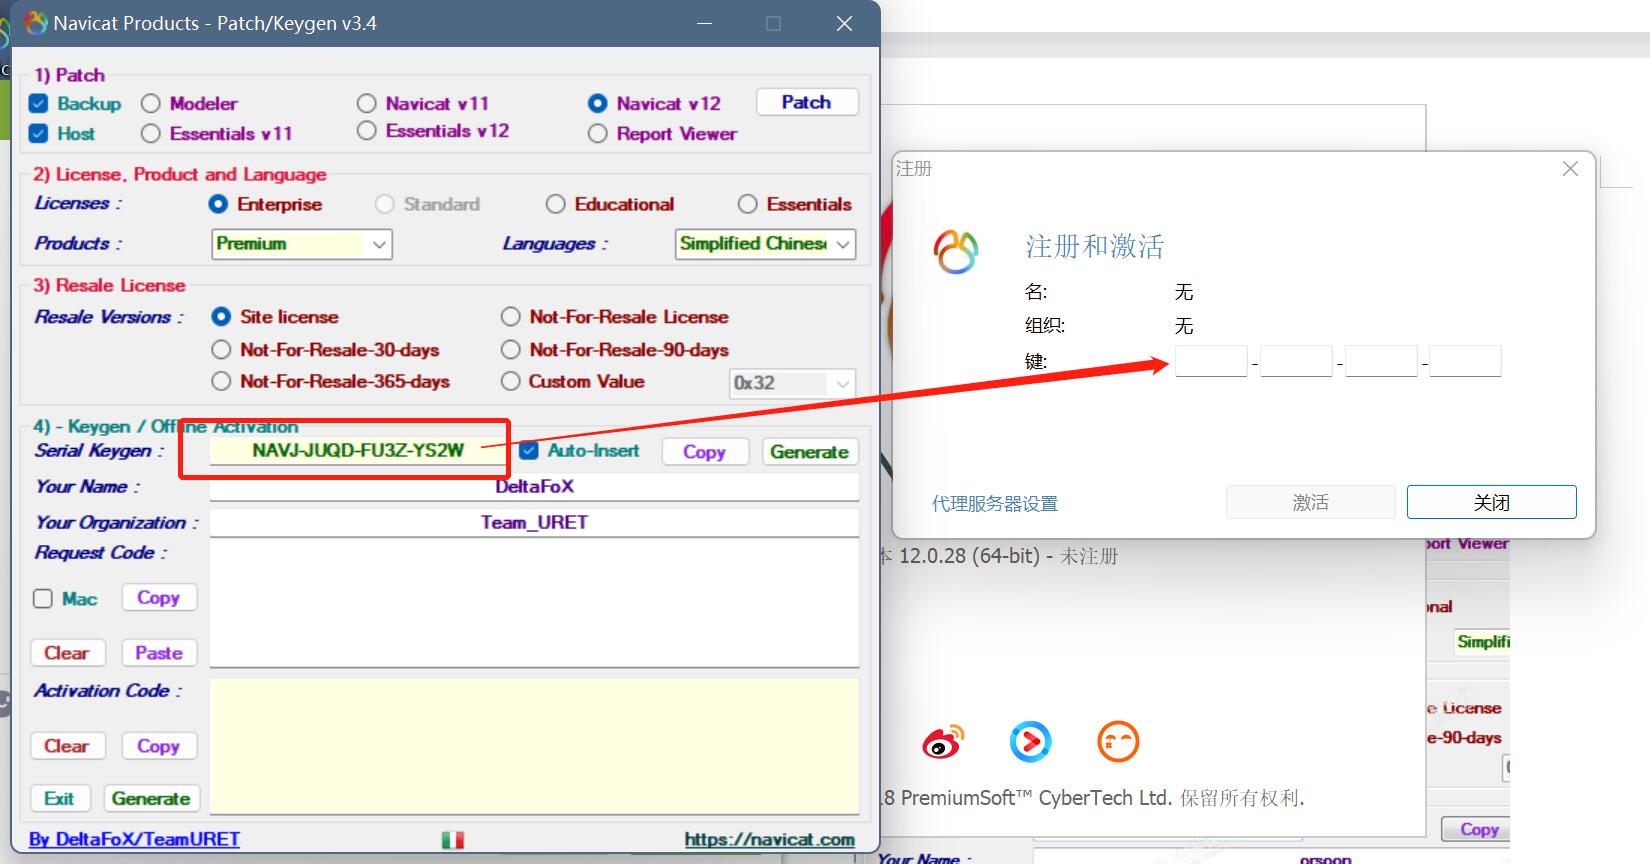Screen dimensions: 1650x864
Task: Click the app icon in the title bar
Action: [36, 23]
